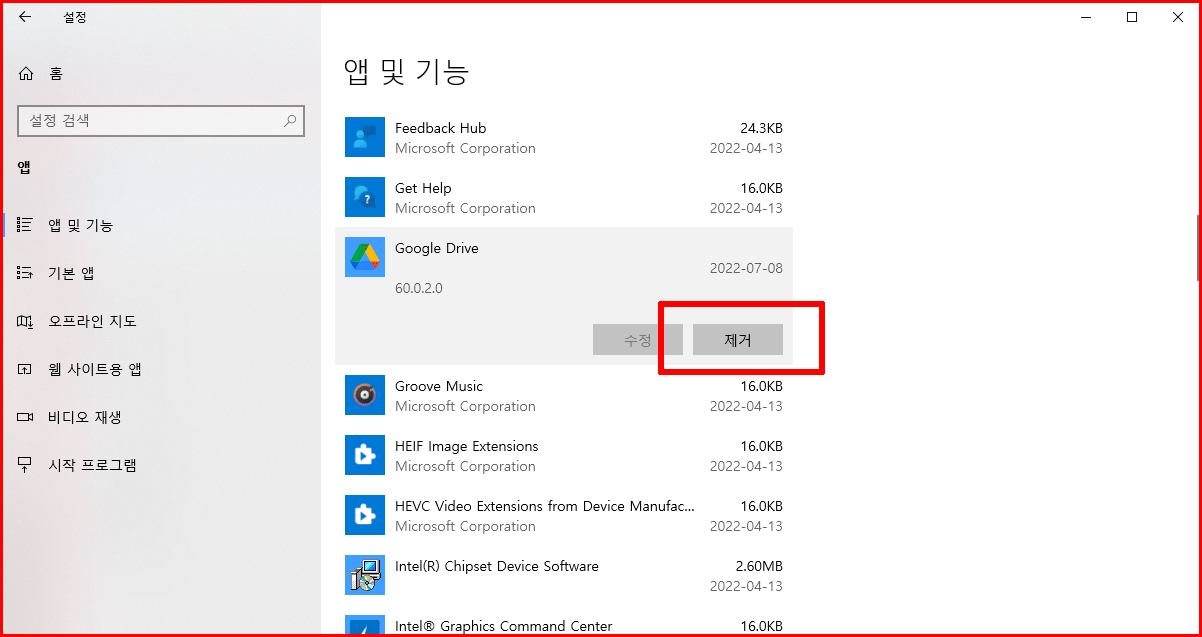The width and height of the screenshot is (1202, 637).
Task: Click the back arrow in Settings
Action: tap(25, 17)
